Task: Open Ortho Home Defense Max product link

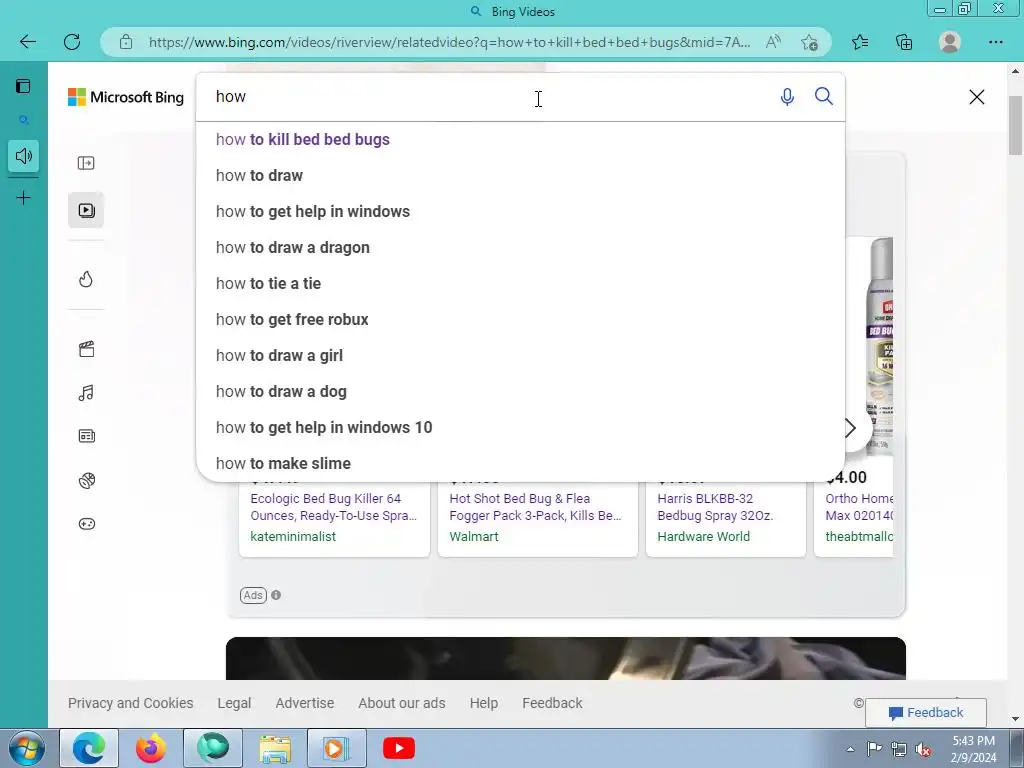Action: pos(859,507)
